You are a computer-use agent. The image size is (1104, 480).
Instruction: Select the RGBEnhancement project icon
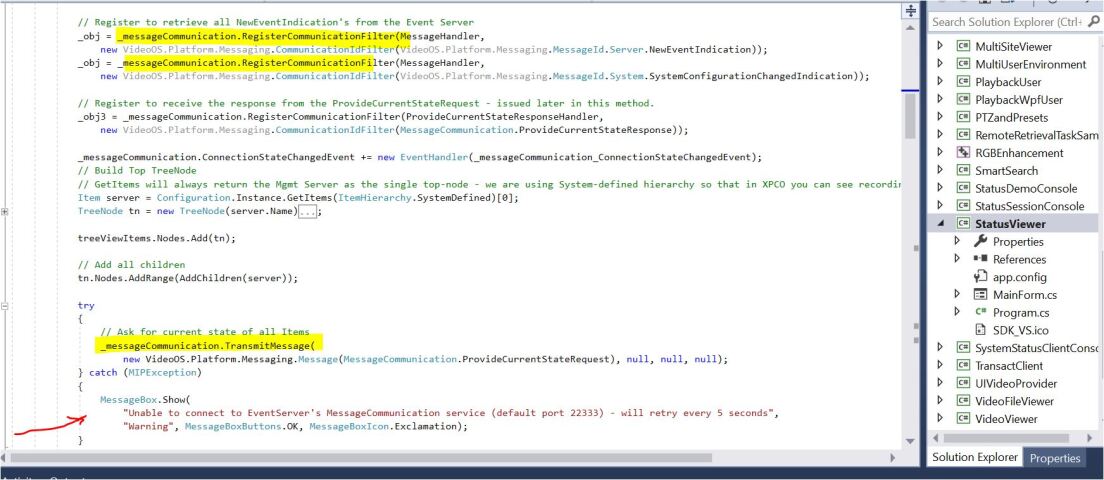point(962,153)
